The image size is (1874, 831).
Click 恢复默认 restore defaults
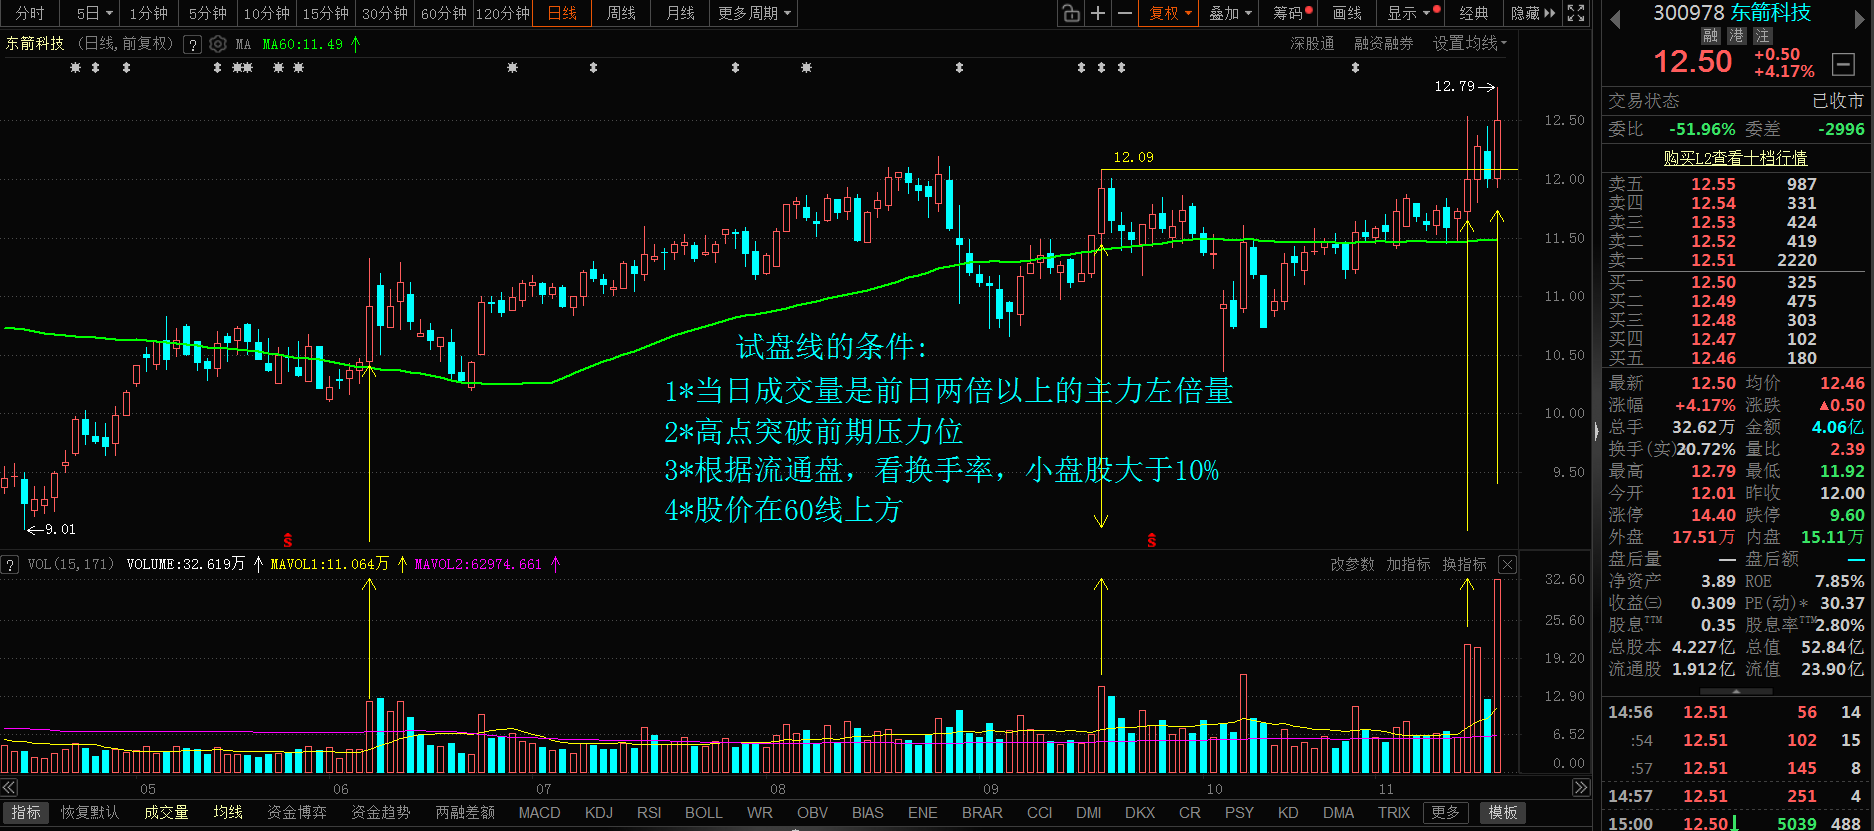click(x=90, y=812)
